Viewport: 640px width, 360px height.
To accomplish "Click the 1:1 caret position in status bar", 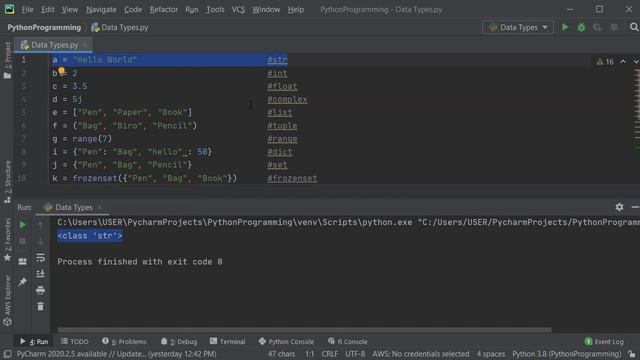I will [x=310, y=354].
